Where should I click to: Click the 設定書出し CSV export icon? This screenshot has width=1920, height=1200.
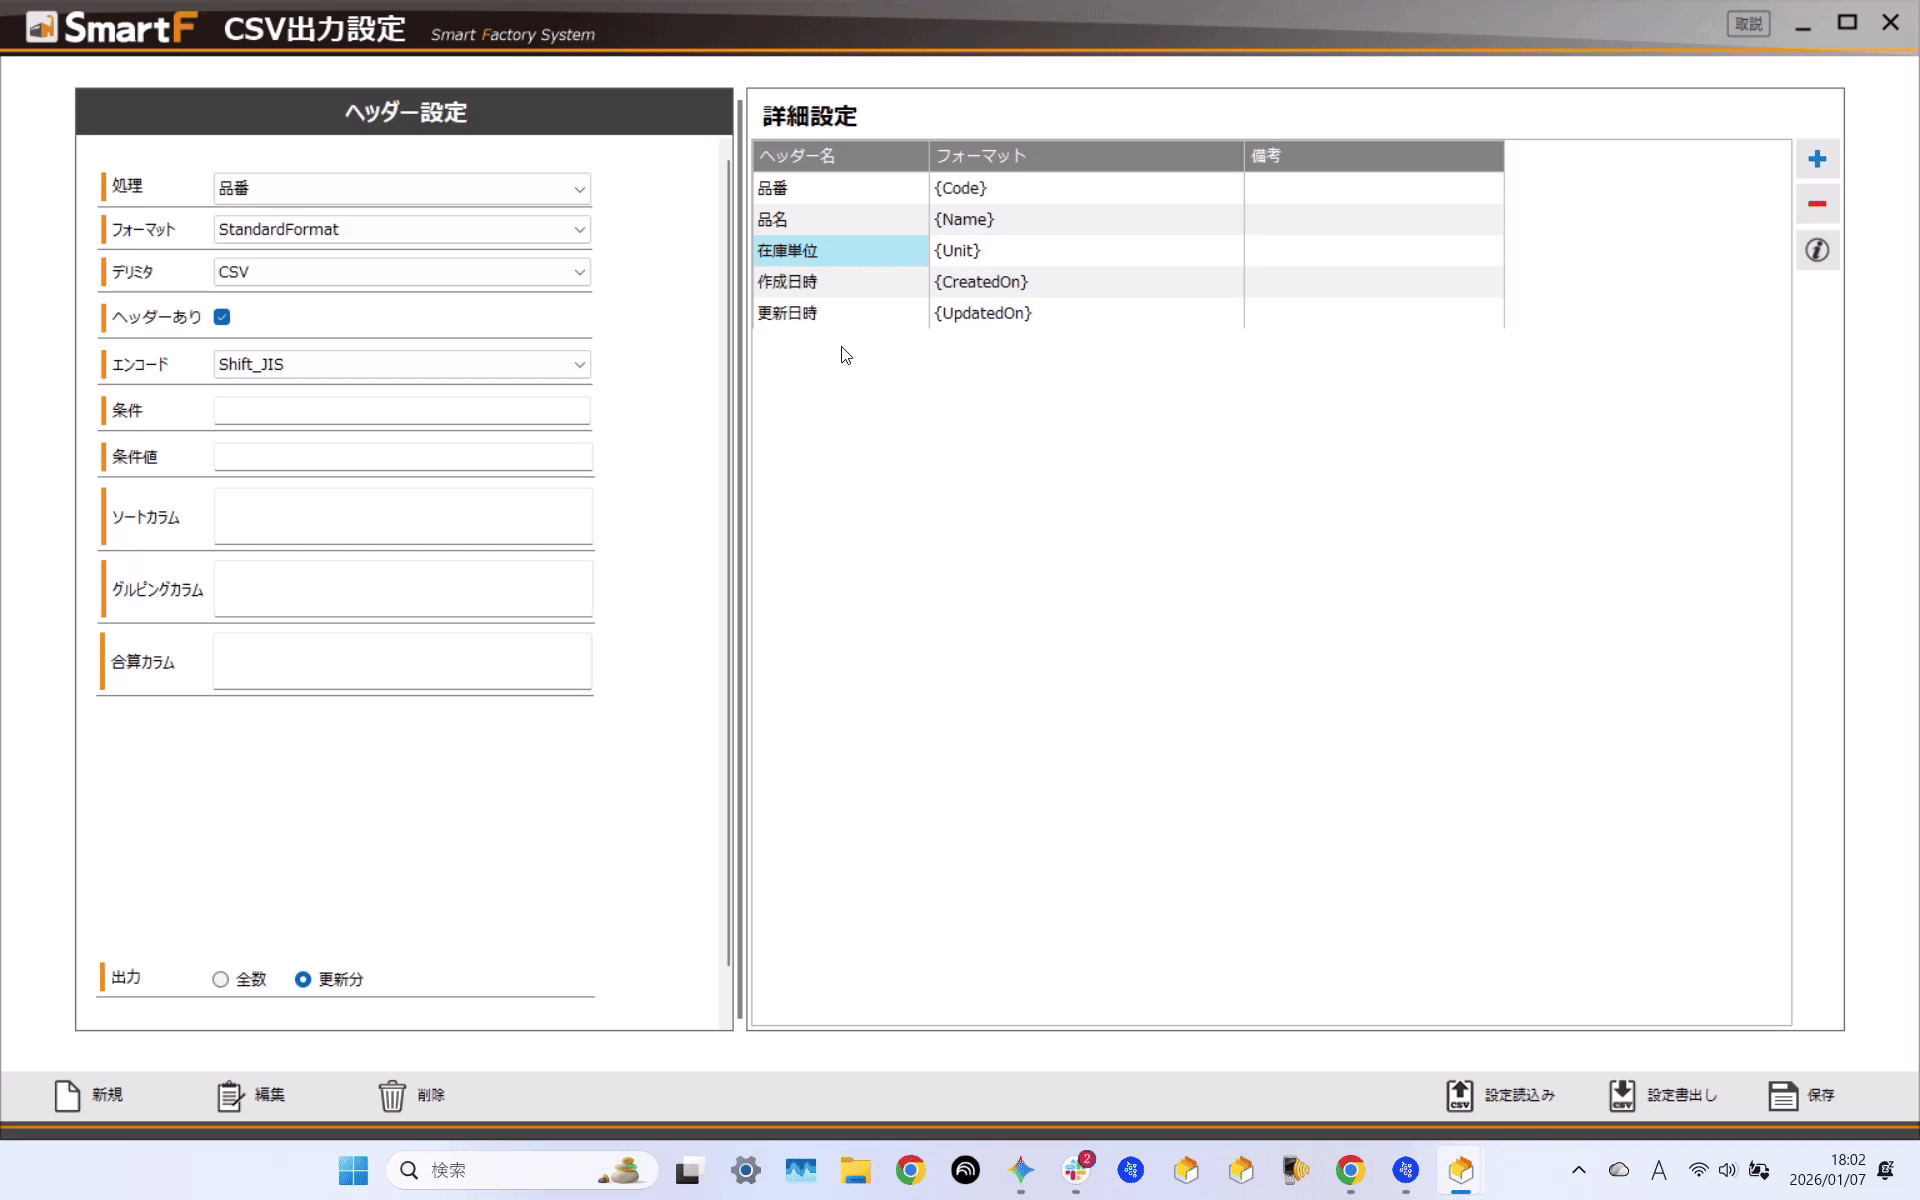click(x=1622, y=1095)
